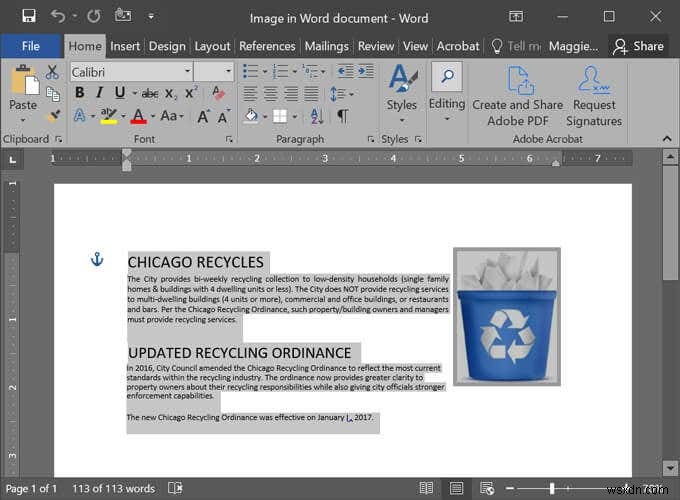Click the Cut scissors icon
The width and height of the screenshot is (680, 500).
tap(53, 72)
